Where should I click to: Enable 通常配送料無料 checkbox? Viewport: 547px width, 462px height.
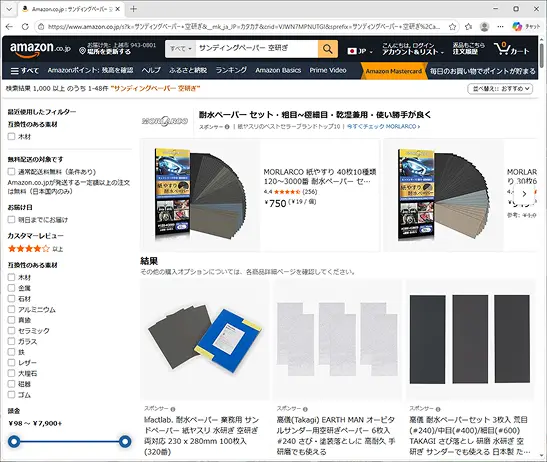click(x=12, y=171)
